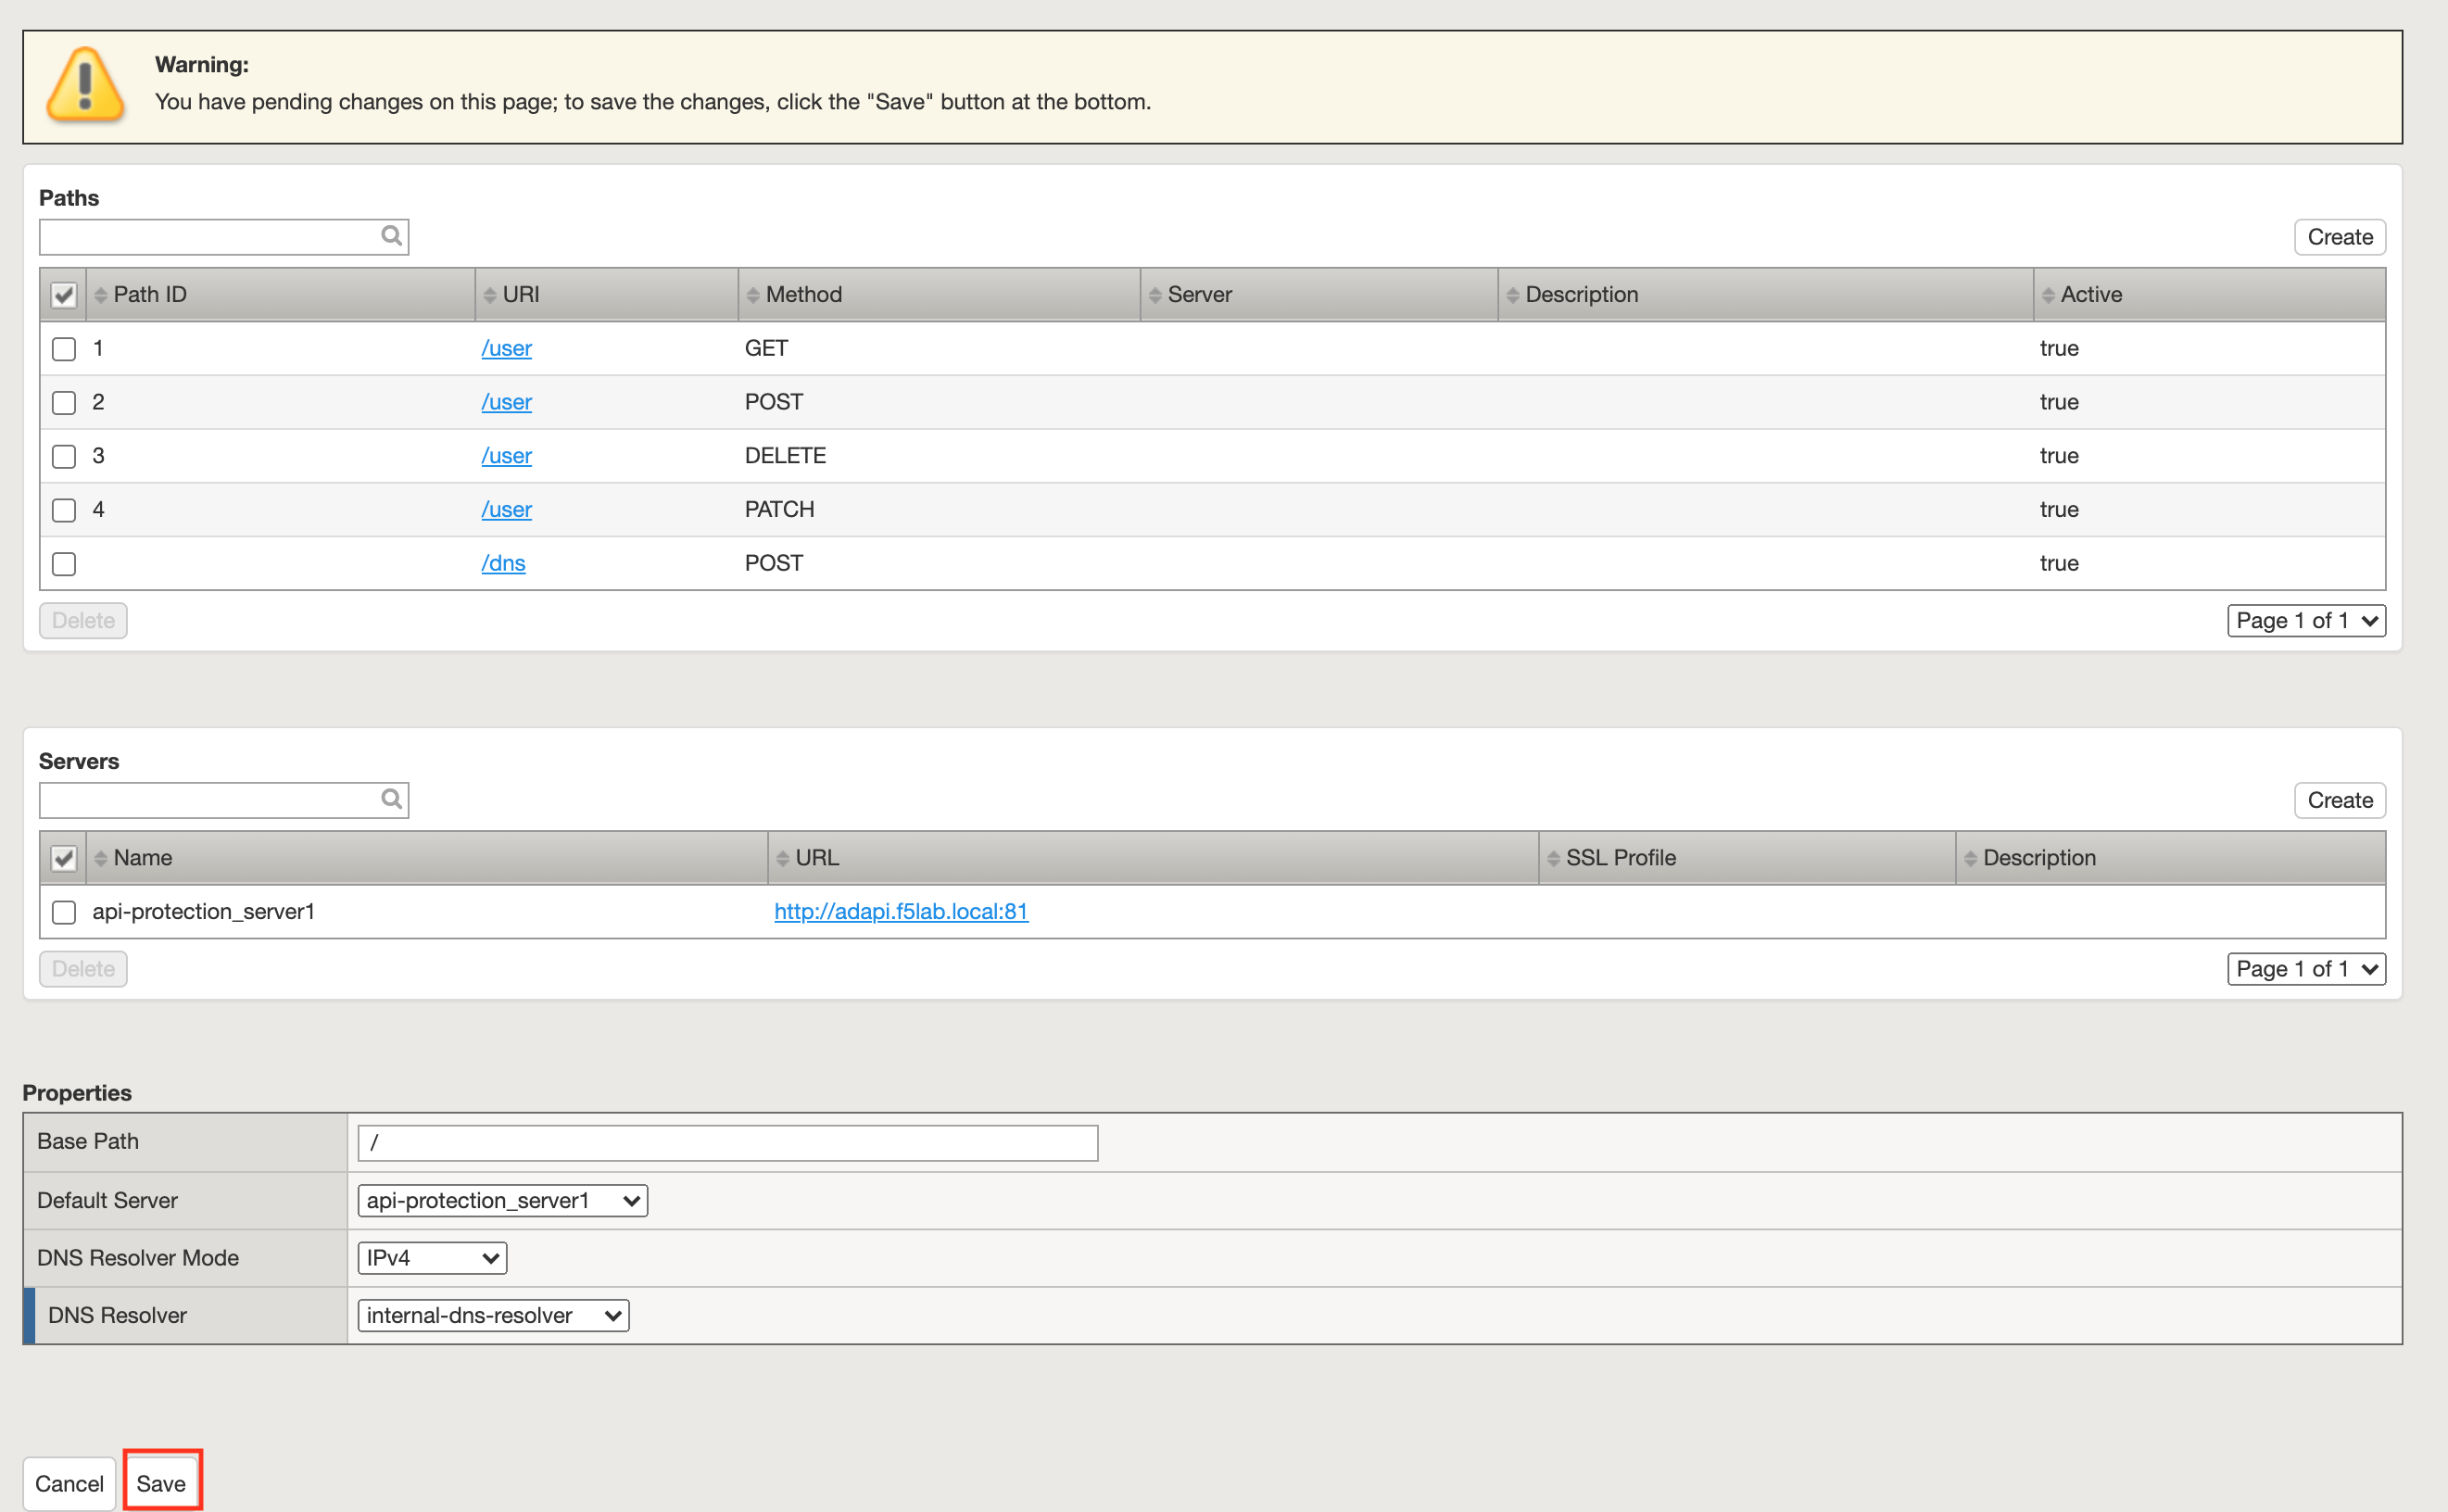Sort Paths table by Description column

(x=1765, y=295)
